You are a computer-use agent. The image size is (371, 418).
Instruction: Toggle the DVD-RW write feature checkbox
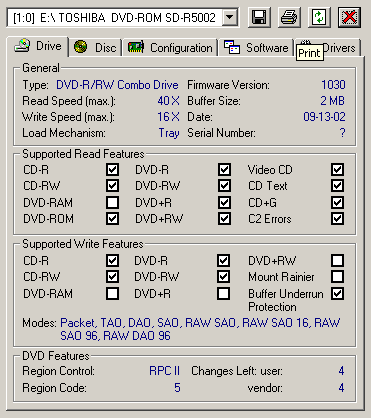point(223,276)
